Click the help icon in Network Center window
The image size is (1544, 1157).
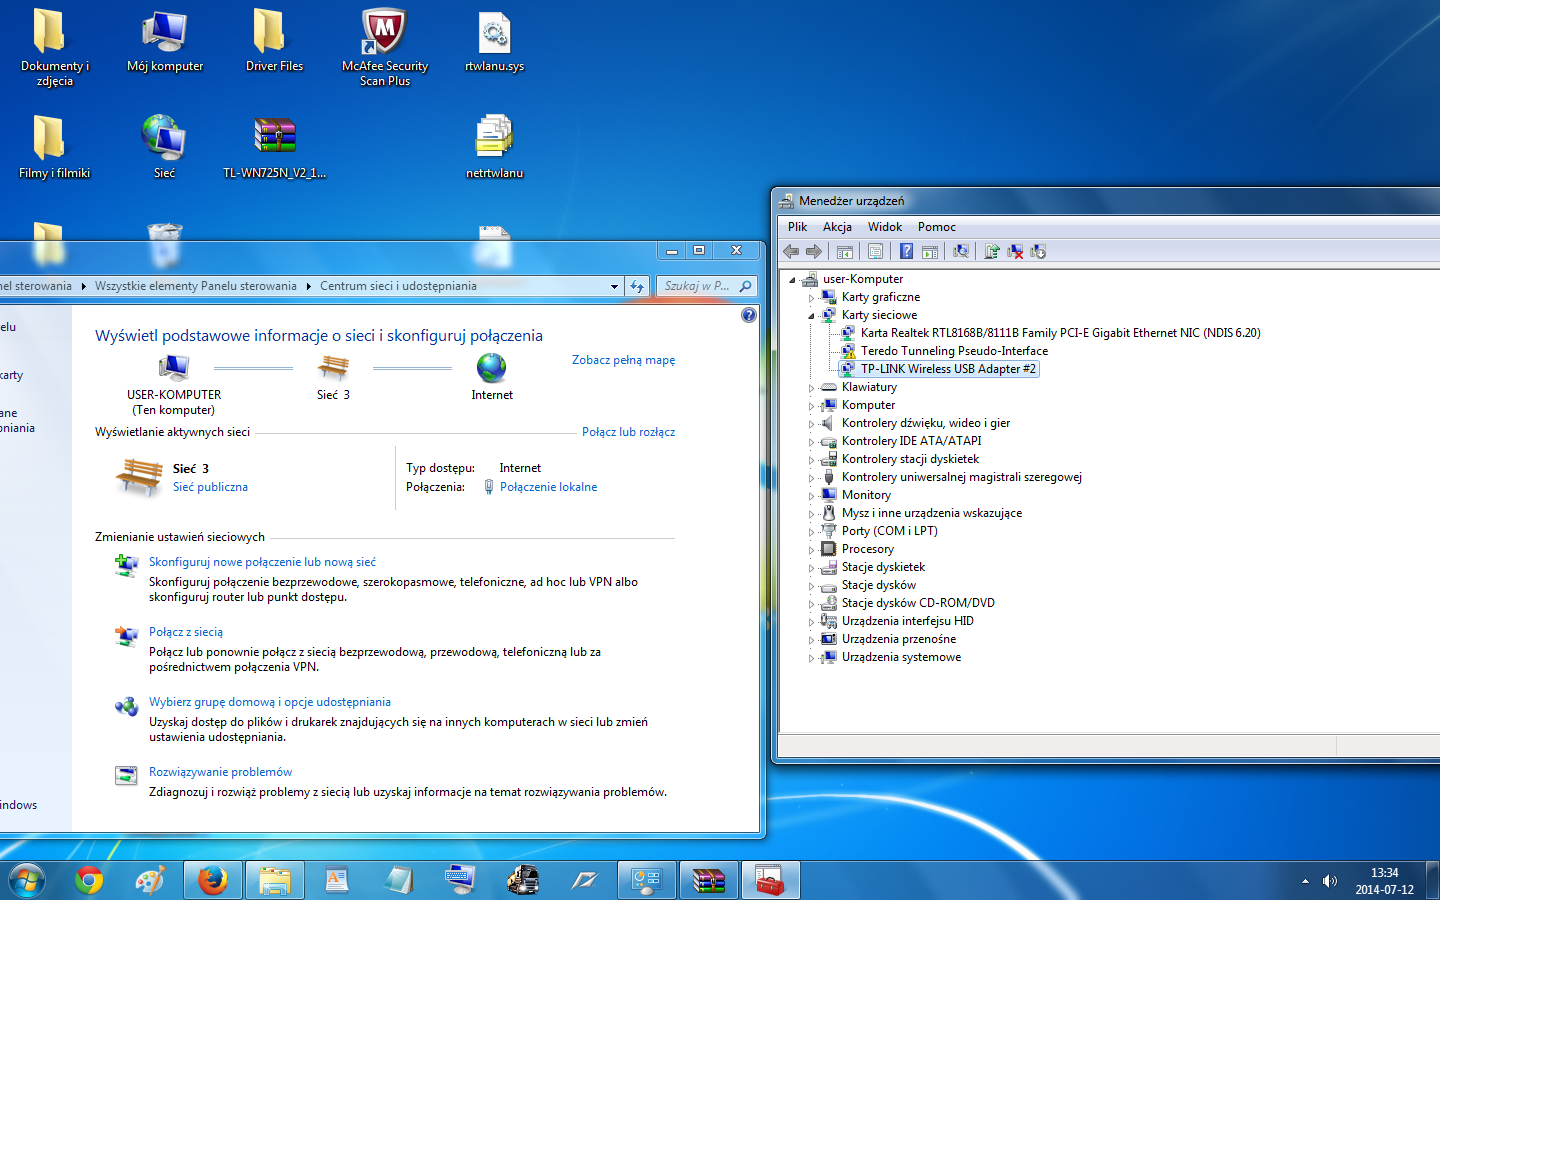(749, 315)
